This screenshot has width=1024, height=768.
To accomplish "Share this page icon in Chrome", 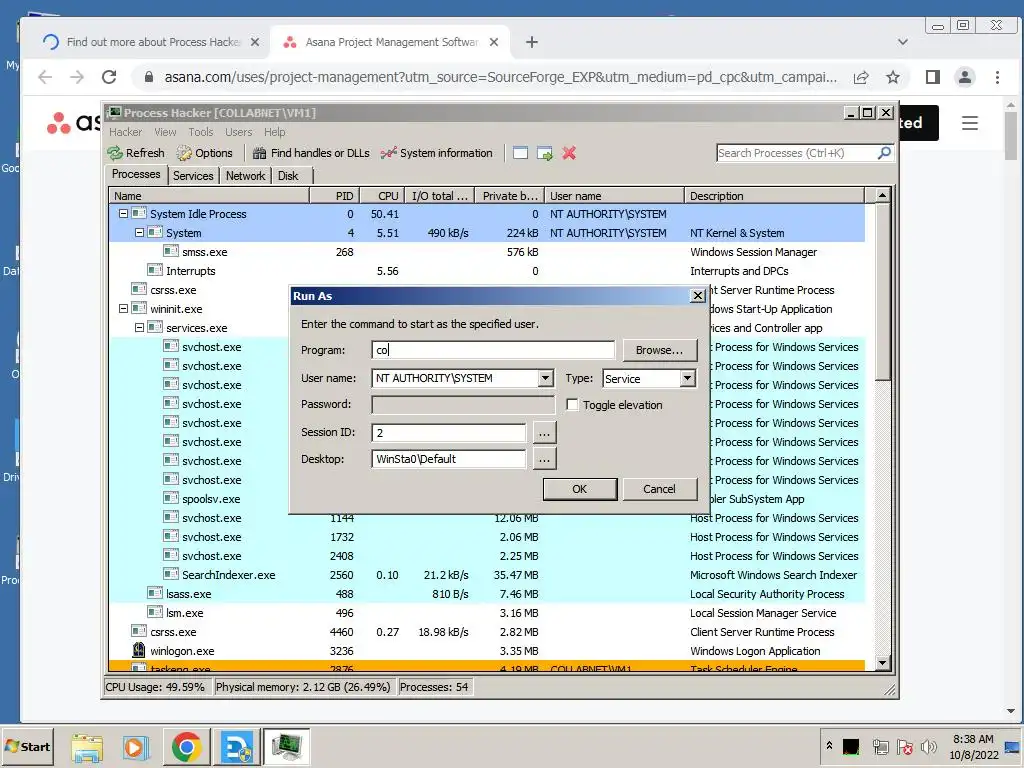I will click(861, 77).
